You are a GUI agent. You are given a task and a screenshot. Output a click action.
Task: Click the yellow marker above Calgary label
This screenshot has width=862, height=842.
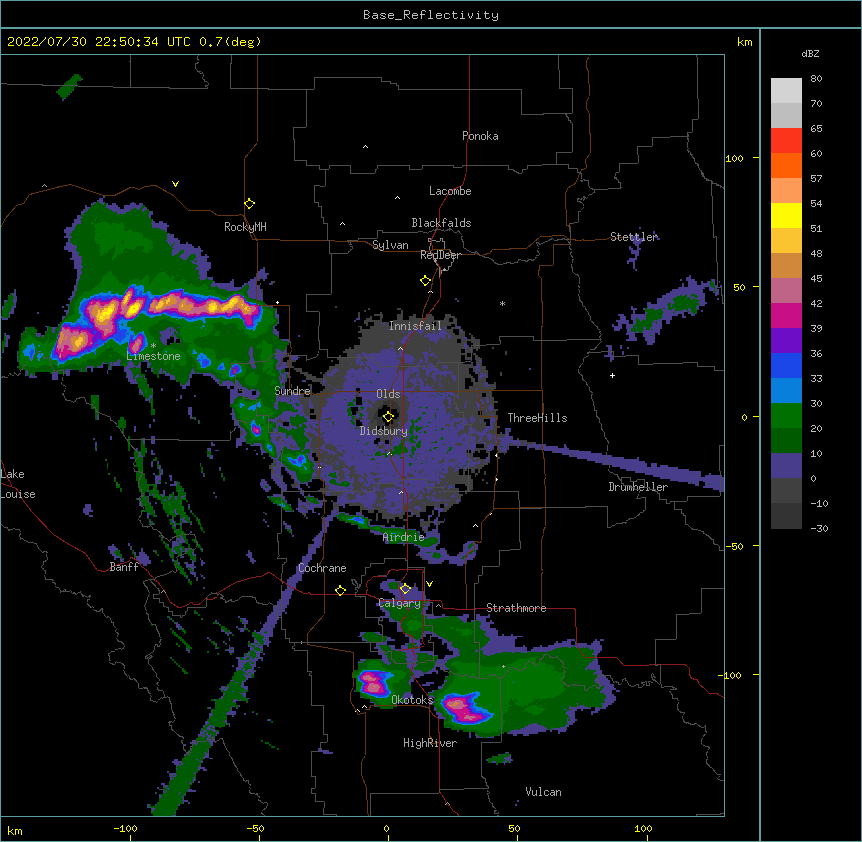pos(405,589)
